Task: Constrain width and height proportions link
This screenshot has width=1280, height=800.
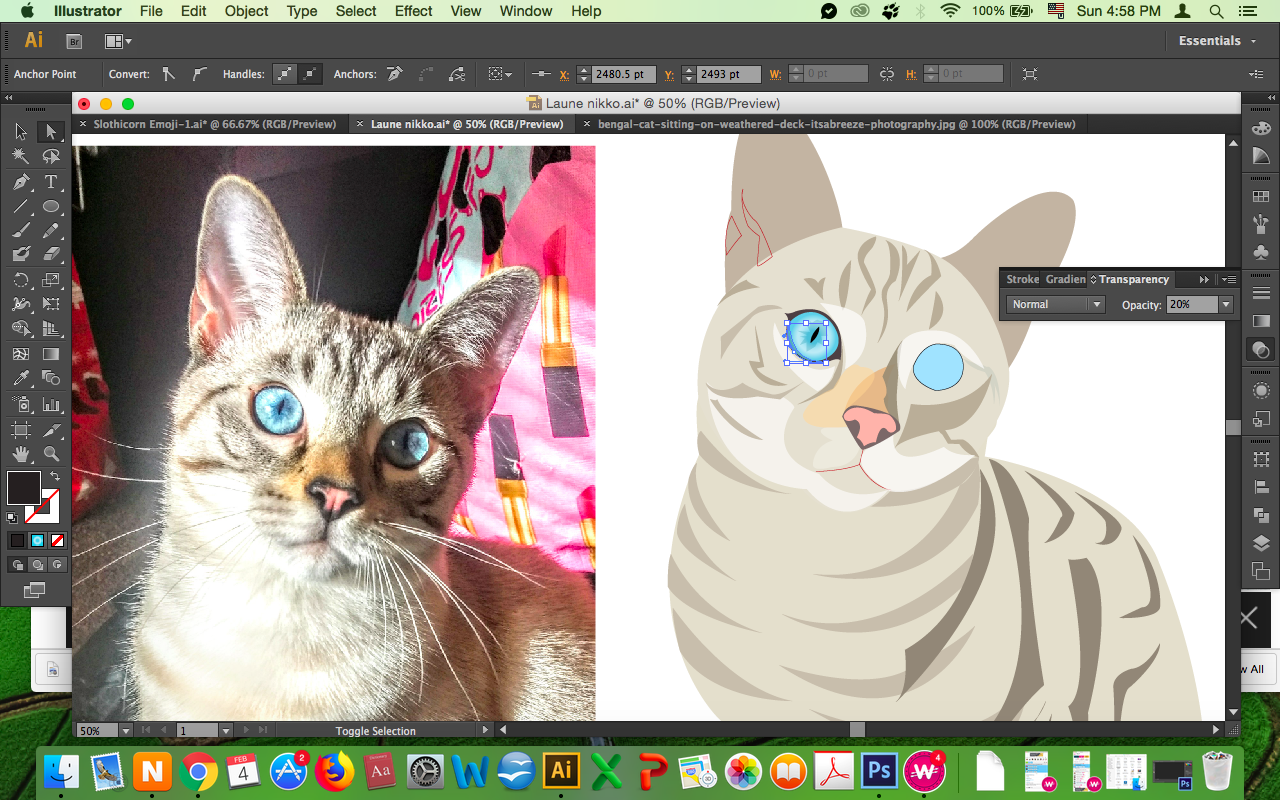Action: [887, 74]
